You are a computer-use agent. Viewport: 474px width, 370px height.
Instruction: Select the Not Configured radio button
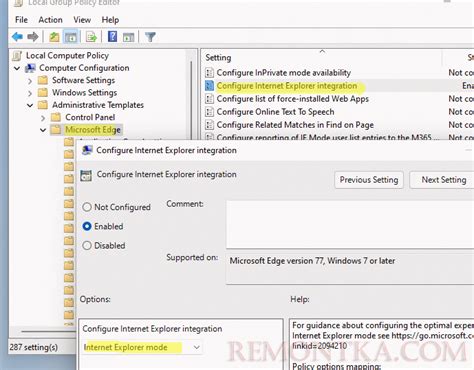(x=87, y=207)
